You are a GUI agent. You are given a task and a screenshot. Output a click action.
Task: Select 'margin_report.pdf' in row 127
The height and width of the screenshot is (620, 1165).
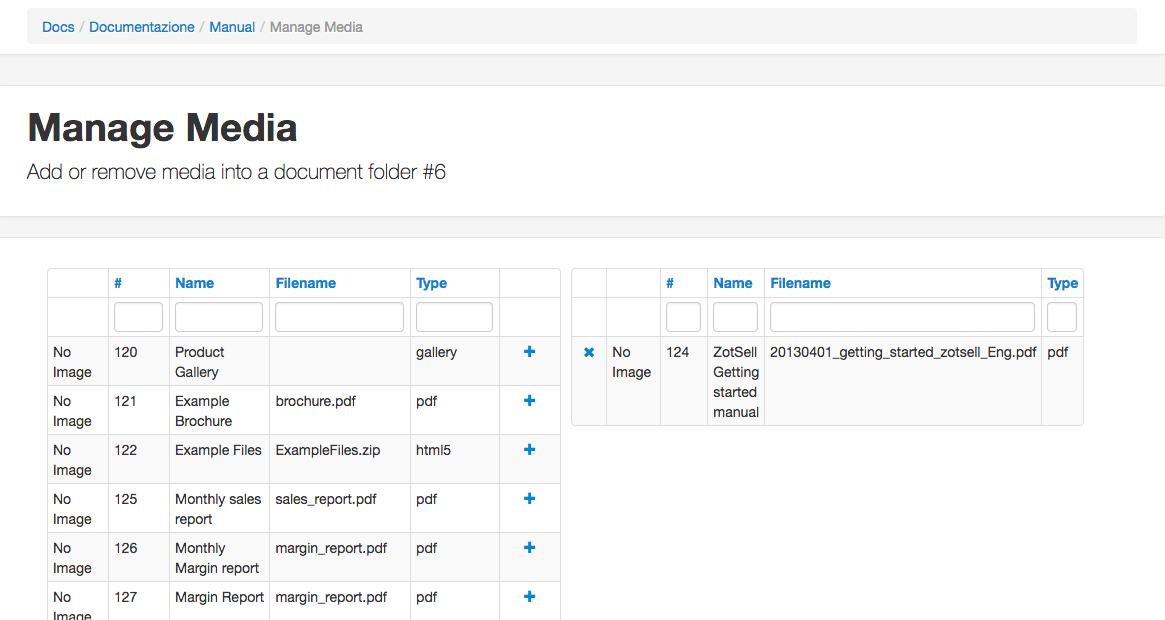click(331, 598)
